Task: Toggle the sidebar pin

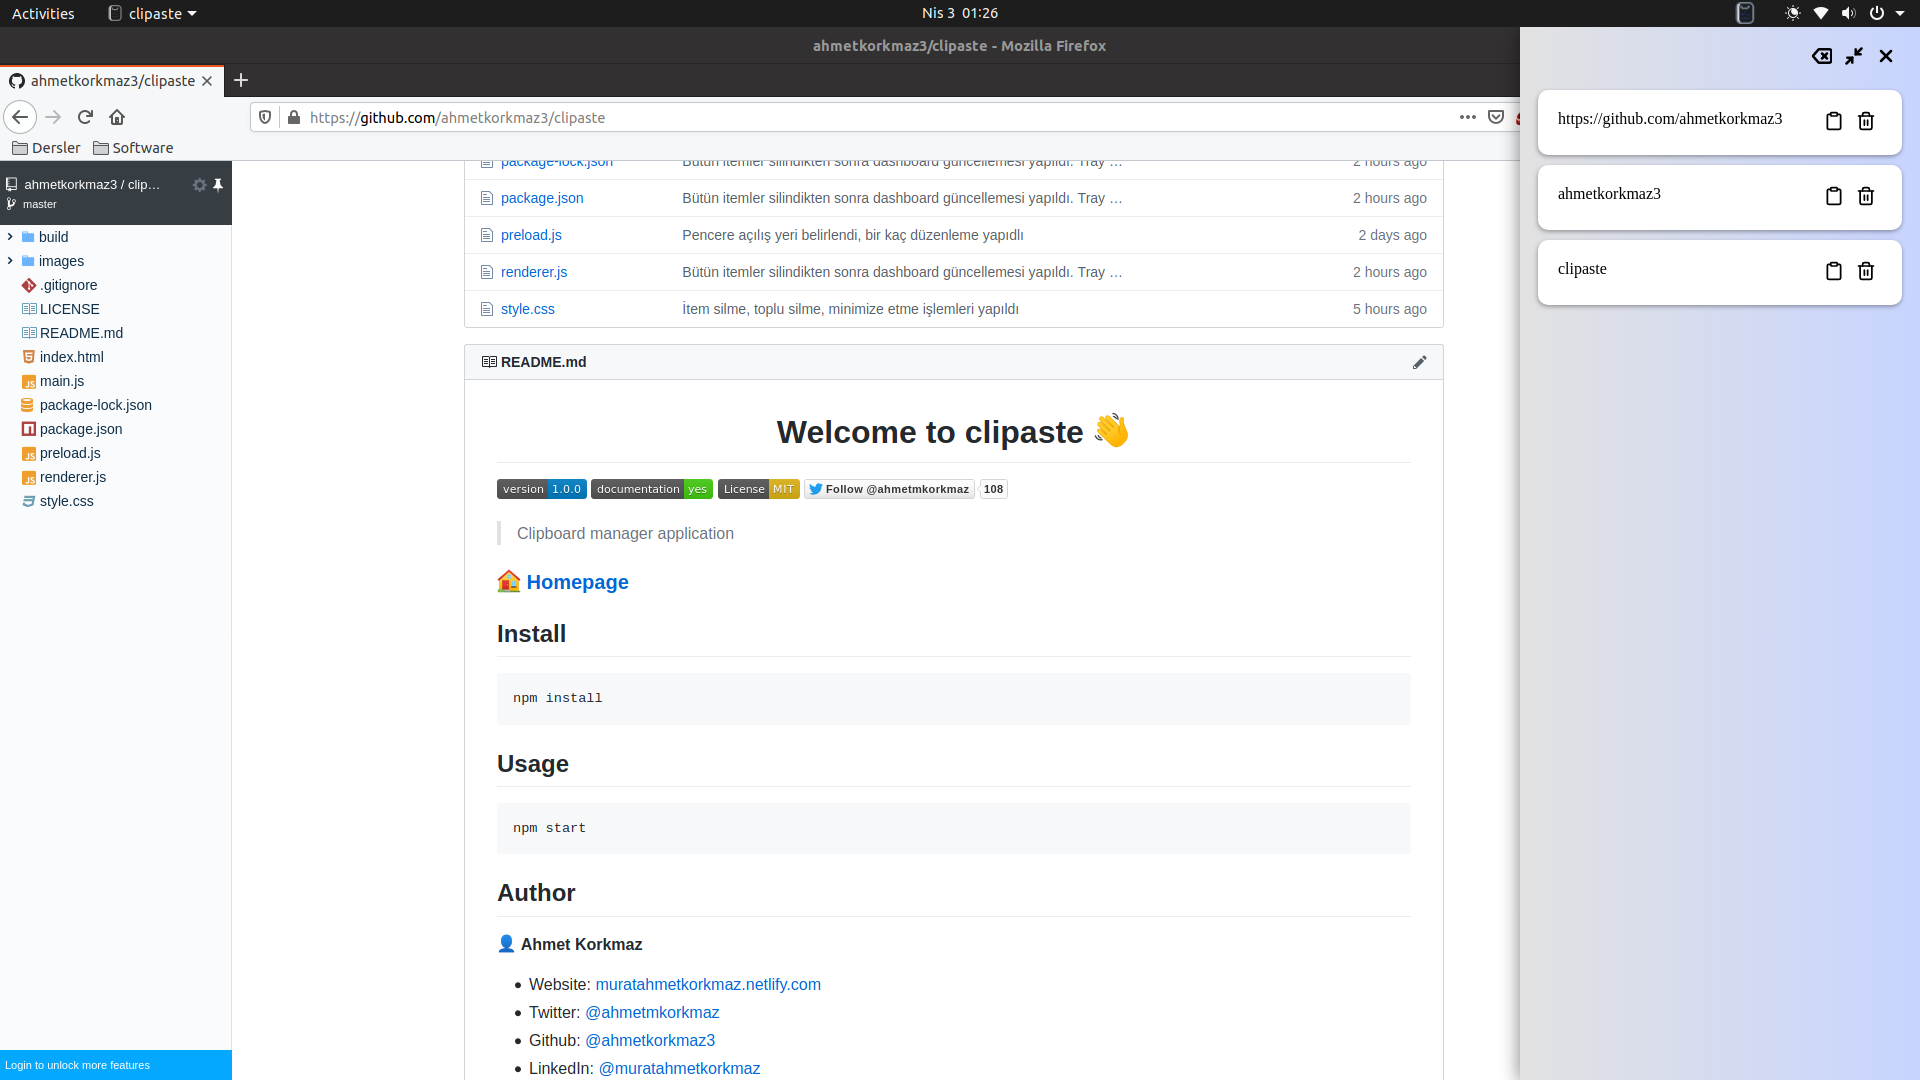Action: point(218,185)
